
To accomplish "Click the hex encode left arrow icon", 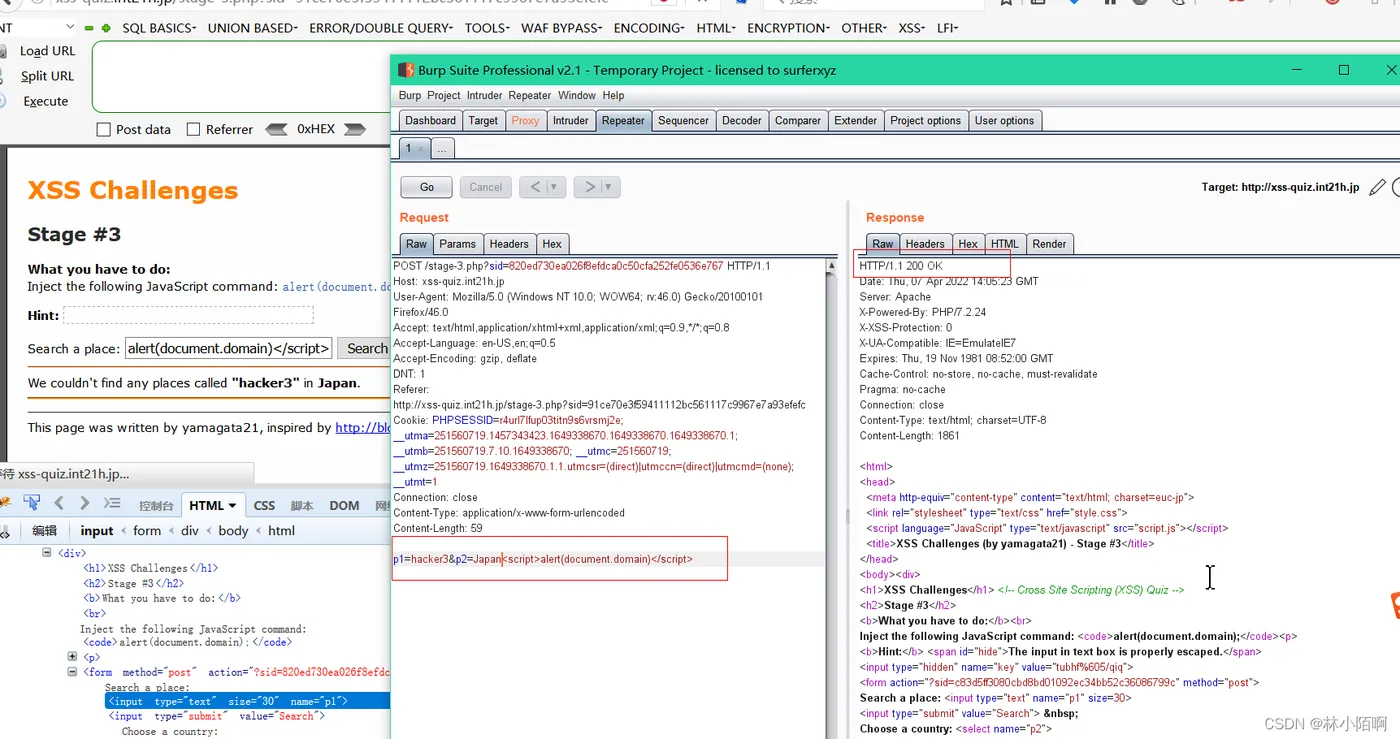I will pos(277,129).
